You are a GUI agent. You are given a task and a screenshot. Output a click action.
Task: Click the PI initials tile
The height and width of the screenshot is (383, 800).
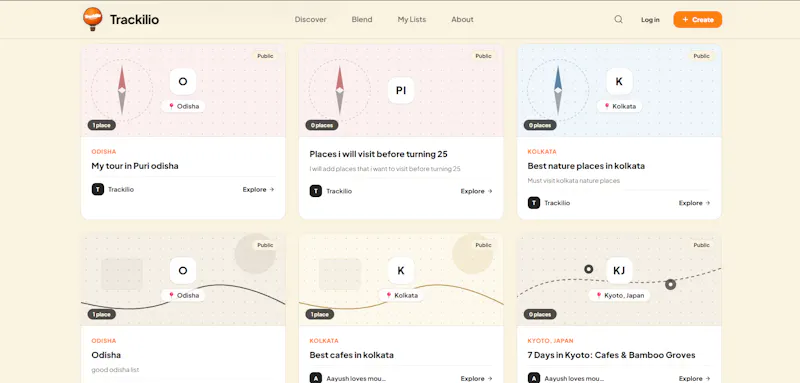point(401,90)
